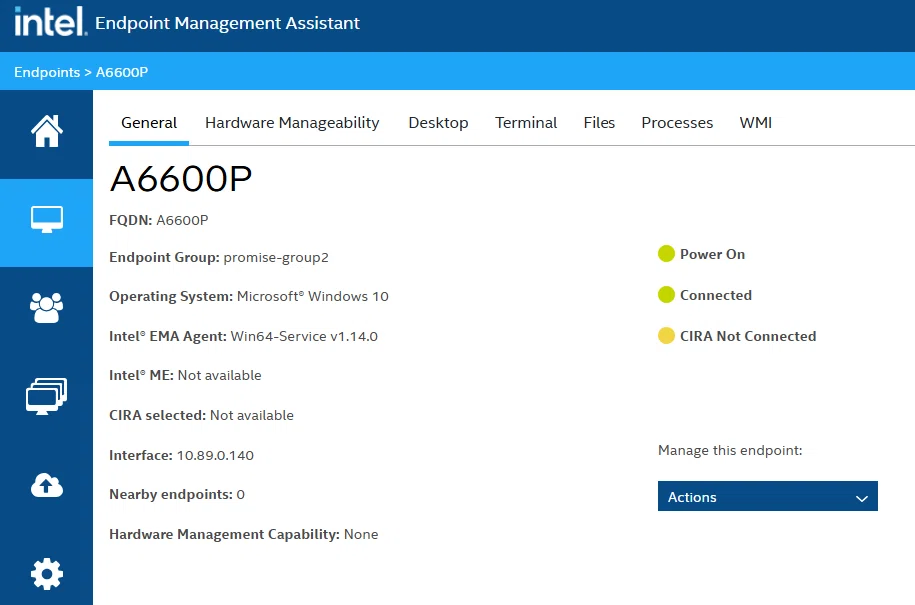Click the Win64-Service v1.14.0 agent version
The image size is (915, 605).
pos(304,336)
